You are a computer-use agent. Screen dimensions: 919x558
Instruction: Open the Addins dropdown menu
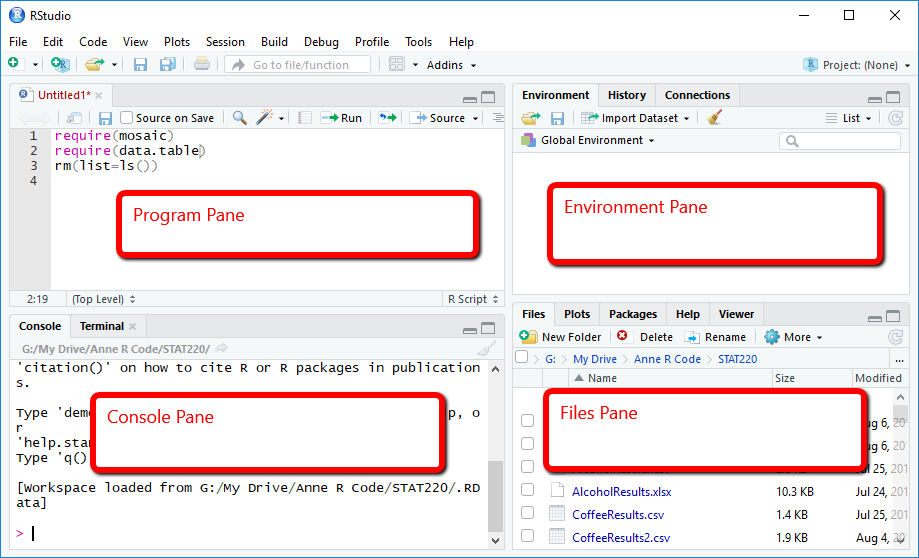tap(452, 65)
